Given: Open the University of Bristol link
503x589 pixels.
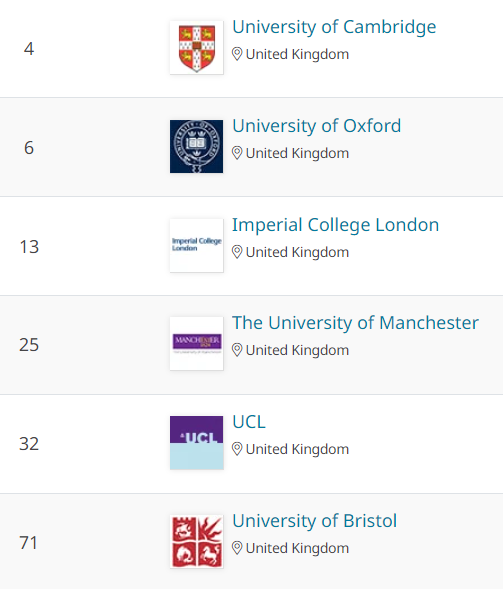Looking at the screenshot, I should point(314,521).
